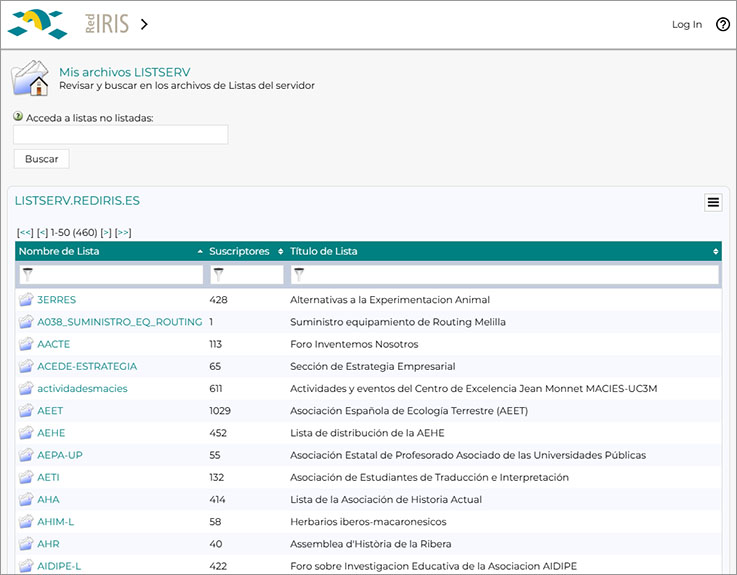Screen dimensions: 737x575
Task: Open the AACTE list
Action: point(54,344)
